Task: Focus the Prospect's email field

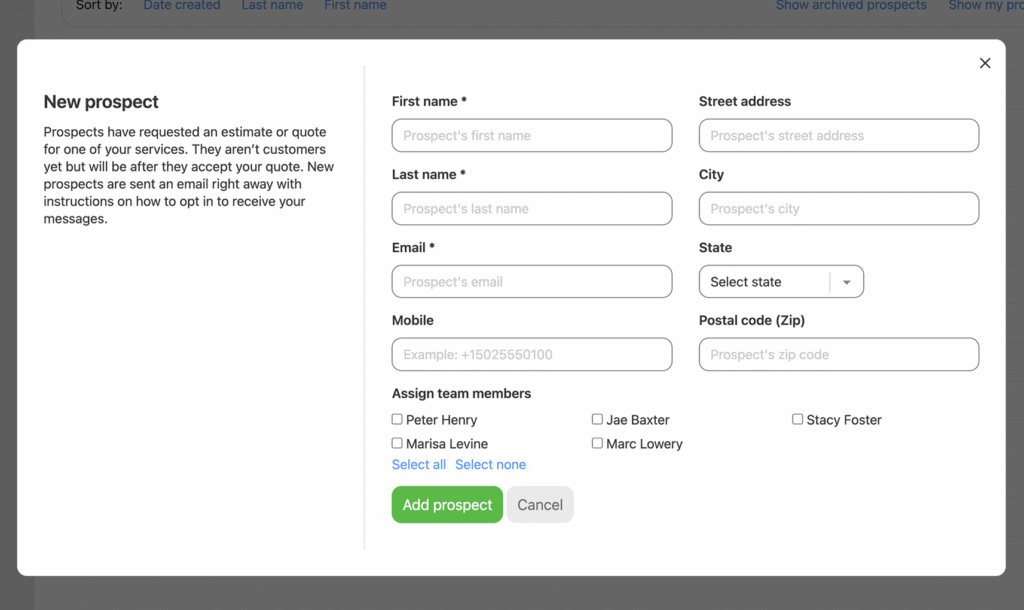Action: 532,282
